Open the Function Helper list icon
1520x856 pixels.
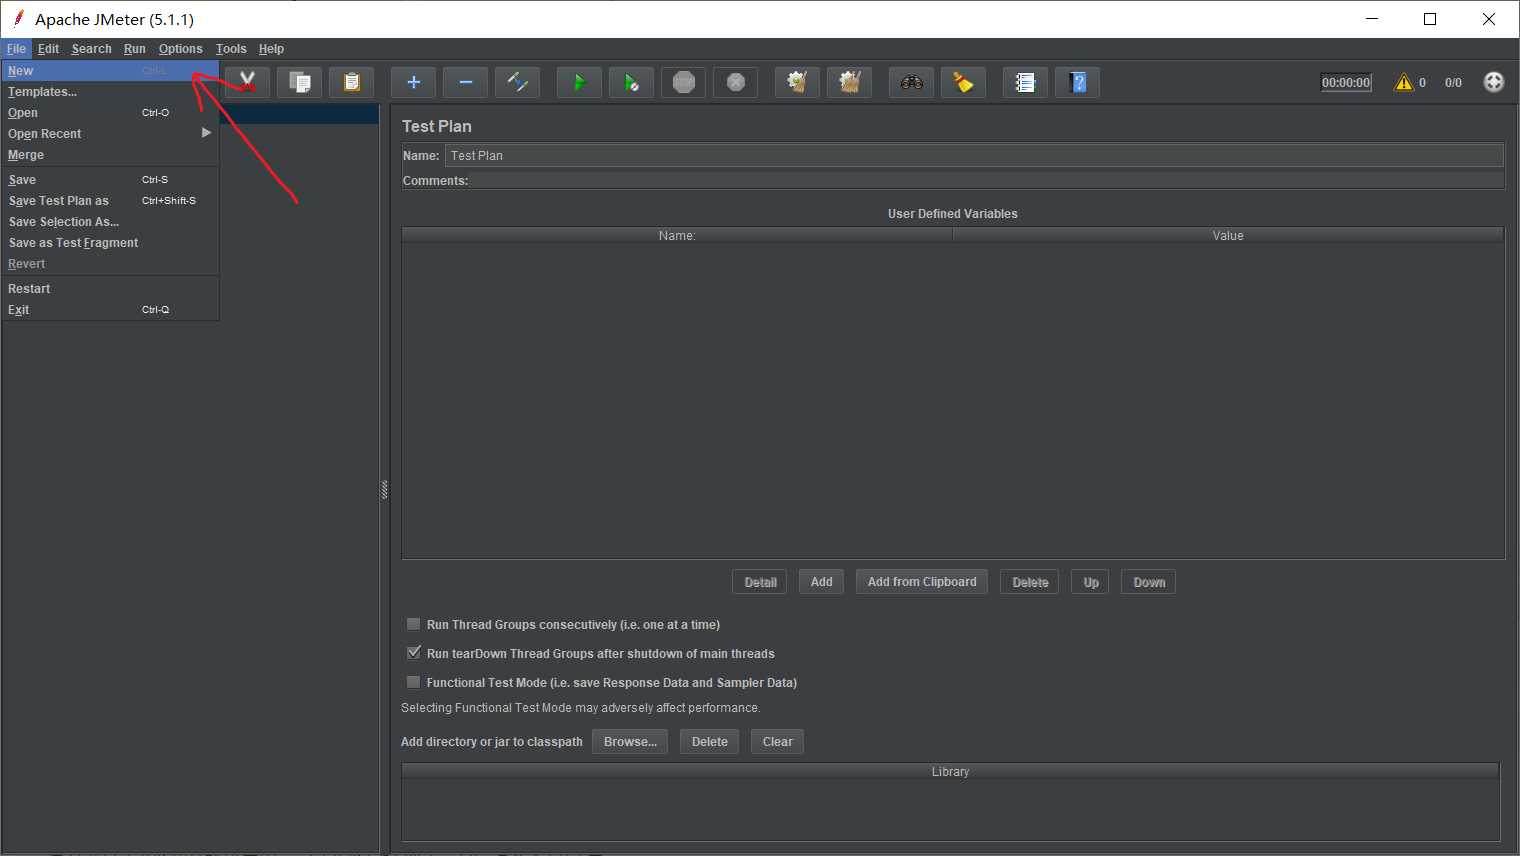click(x=1025, y=82)
